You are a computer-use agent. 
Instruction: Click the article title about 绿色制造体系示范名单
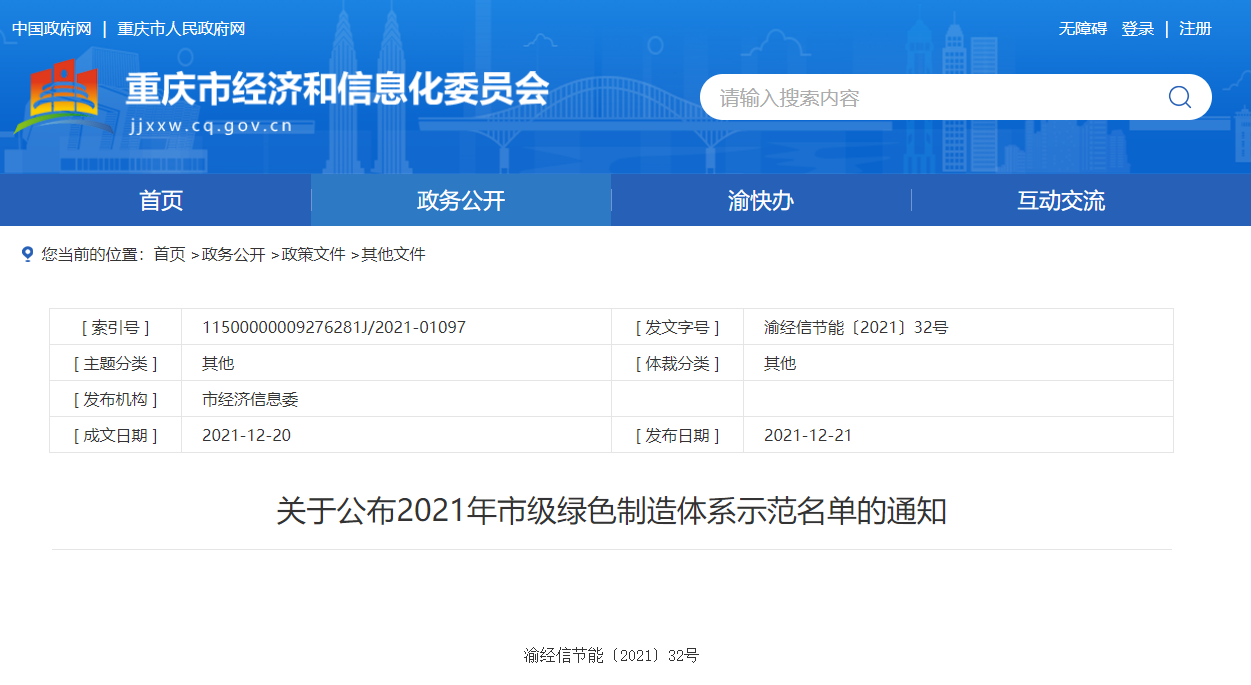[x=611, y=511]
